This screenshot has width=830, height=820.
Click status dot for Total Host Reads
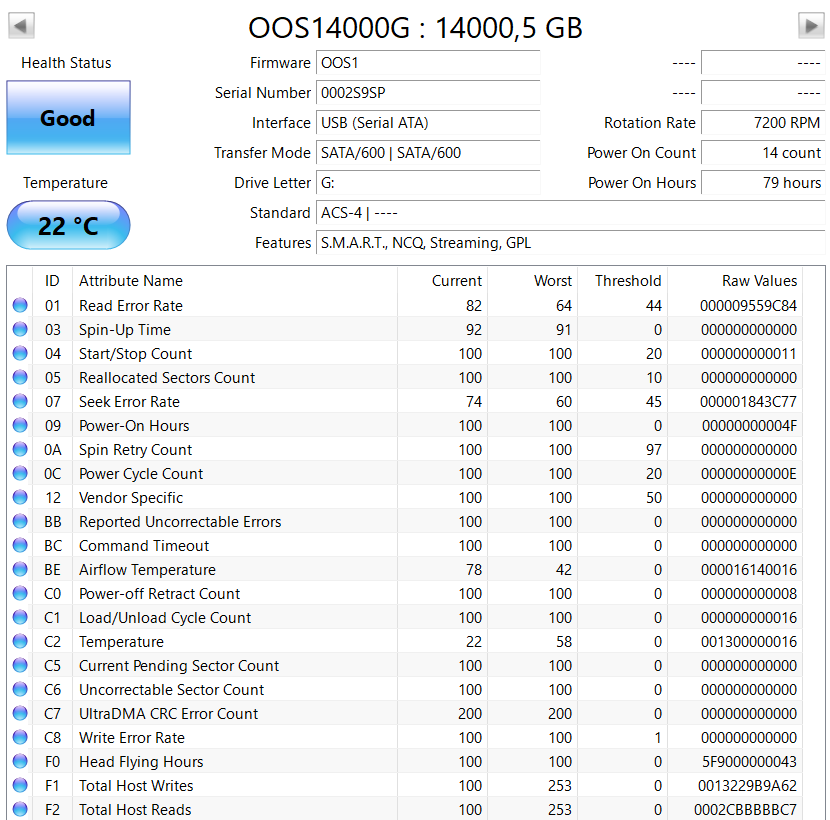click(20, 809)
